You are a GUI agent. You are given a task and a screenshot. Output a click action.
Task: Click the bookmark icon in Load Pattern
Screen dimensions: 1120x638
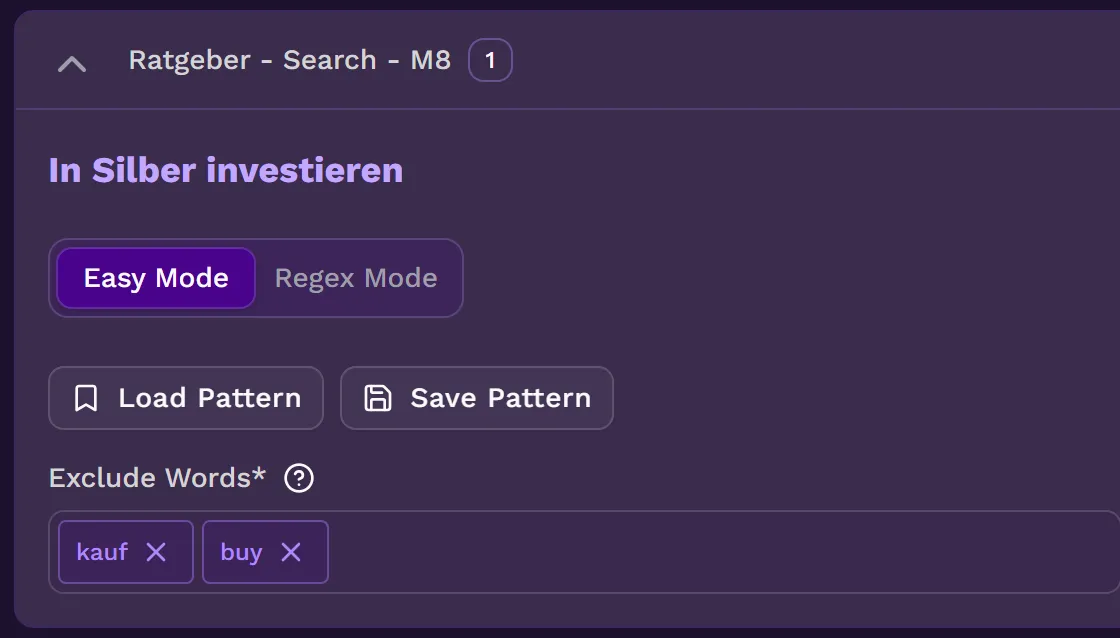coord(86,399)
